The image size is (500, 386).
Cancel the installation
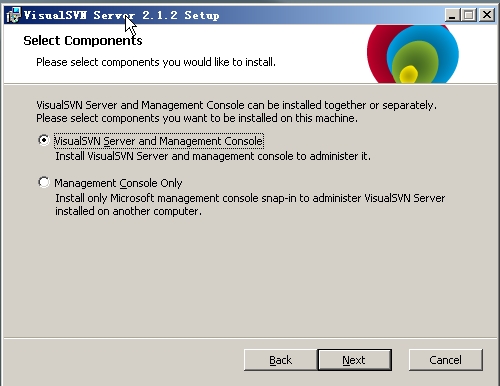coord(446,360)
